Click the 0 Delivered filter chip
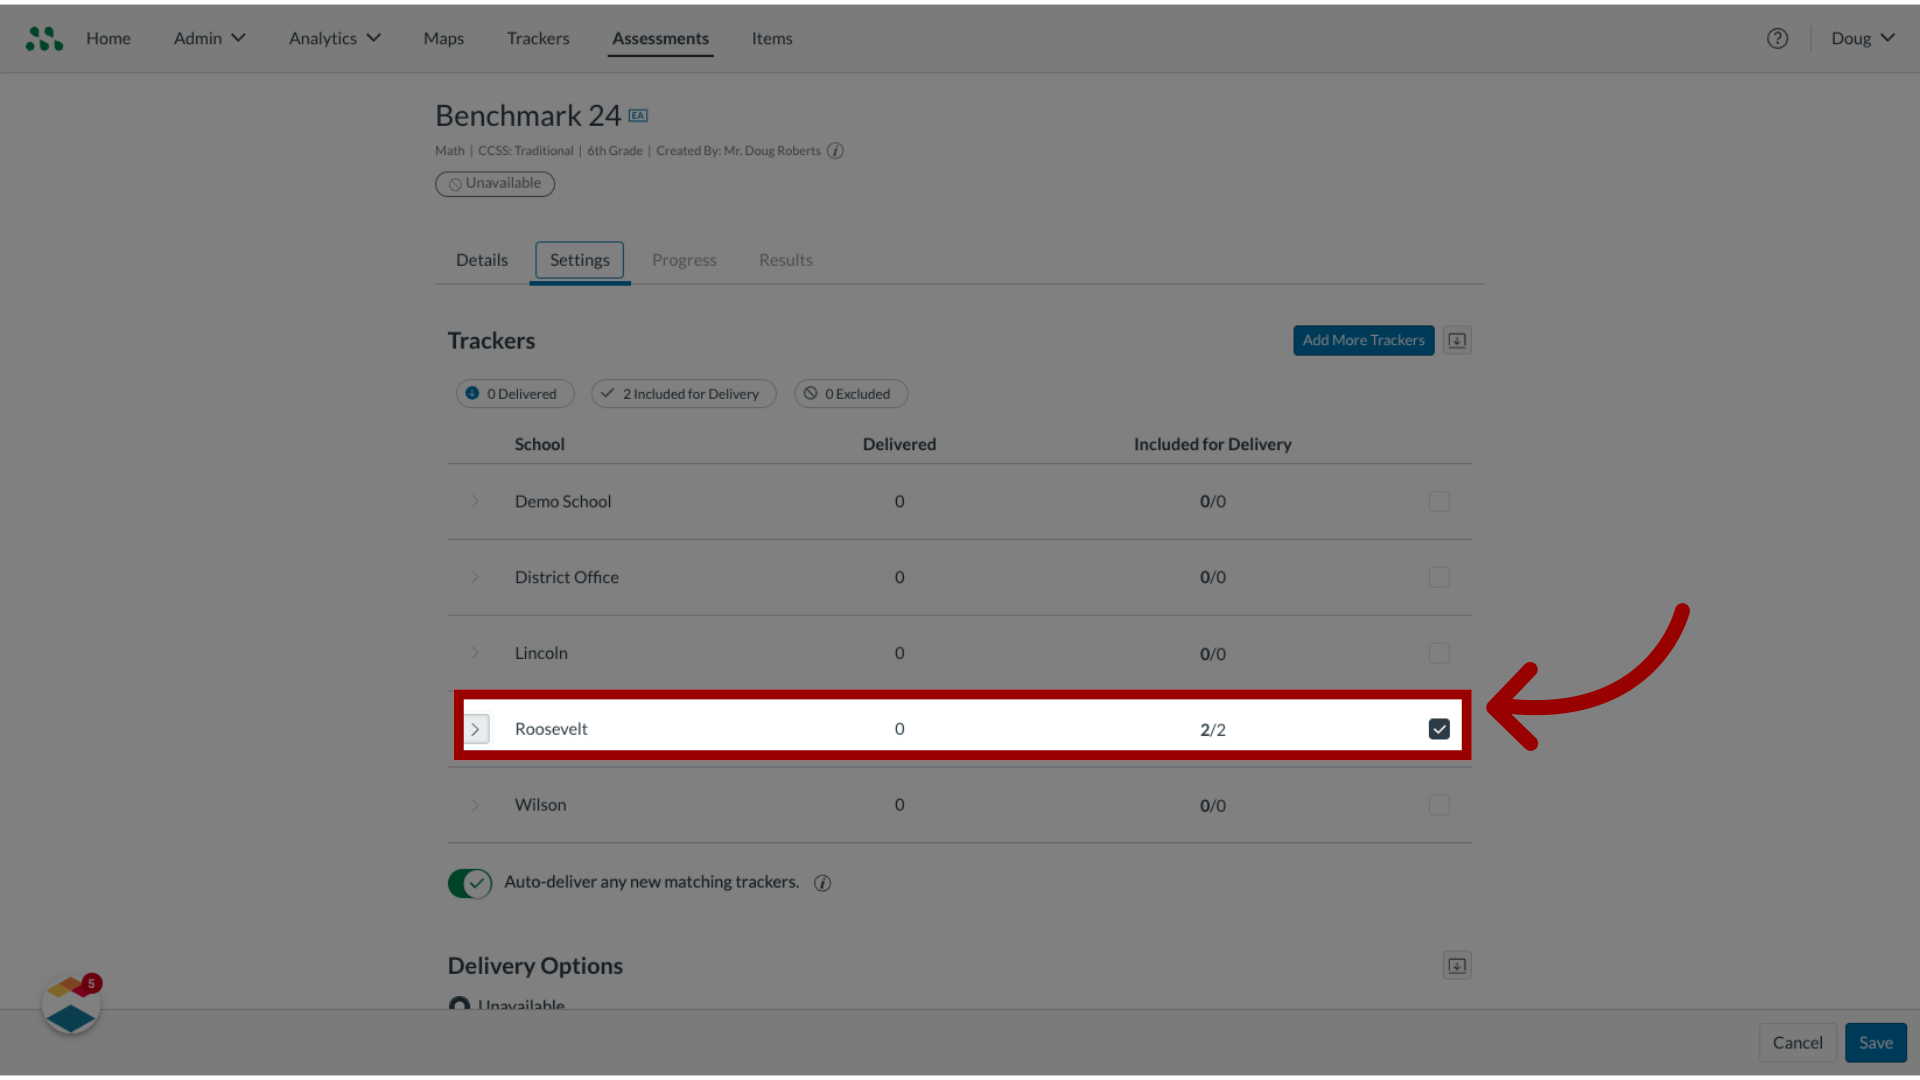The image size is (1920, 1080). click(x=515, y=394)
